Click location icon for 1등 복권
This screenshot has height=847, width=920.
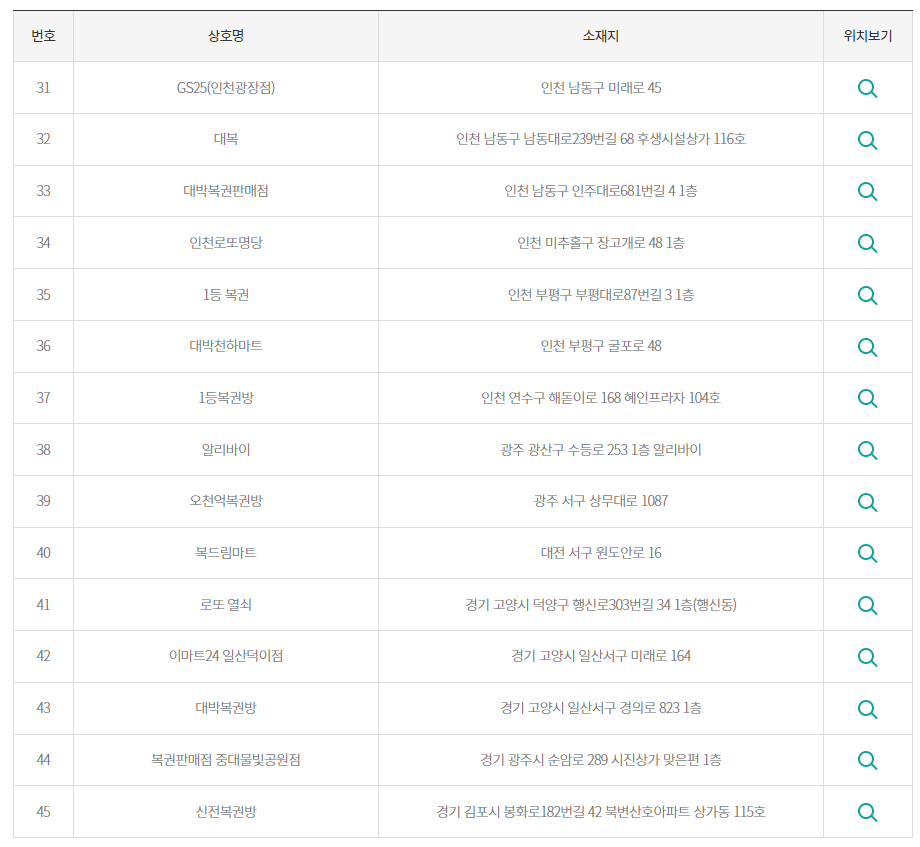(867, 295)
